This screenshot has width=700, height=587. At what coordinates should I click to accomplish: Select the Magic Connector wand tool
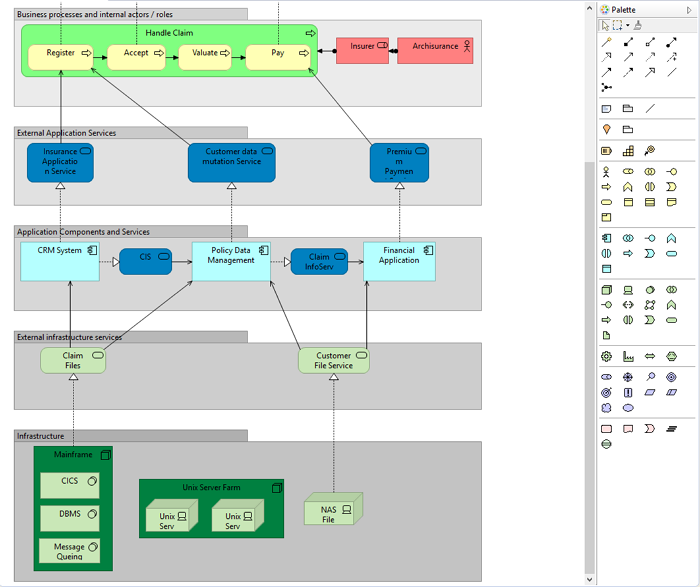(x=606, y=42)
